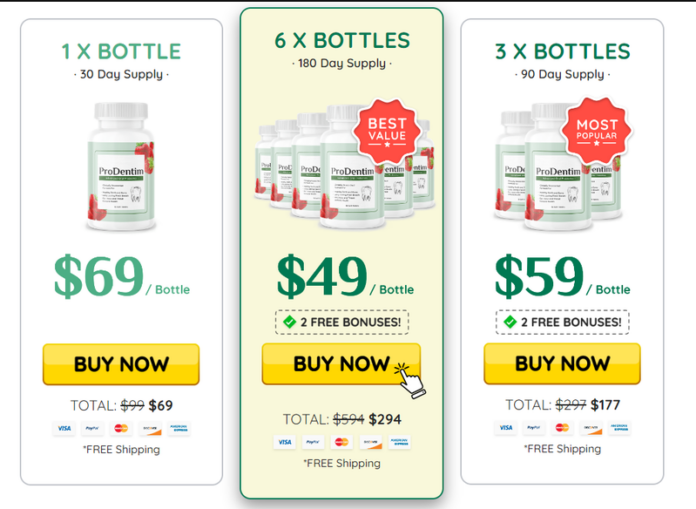This screenshot has width=696, height=509.
Task: Click the $59 per bottle price
Action: (x=562, y=277)
